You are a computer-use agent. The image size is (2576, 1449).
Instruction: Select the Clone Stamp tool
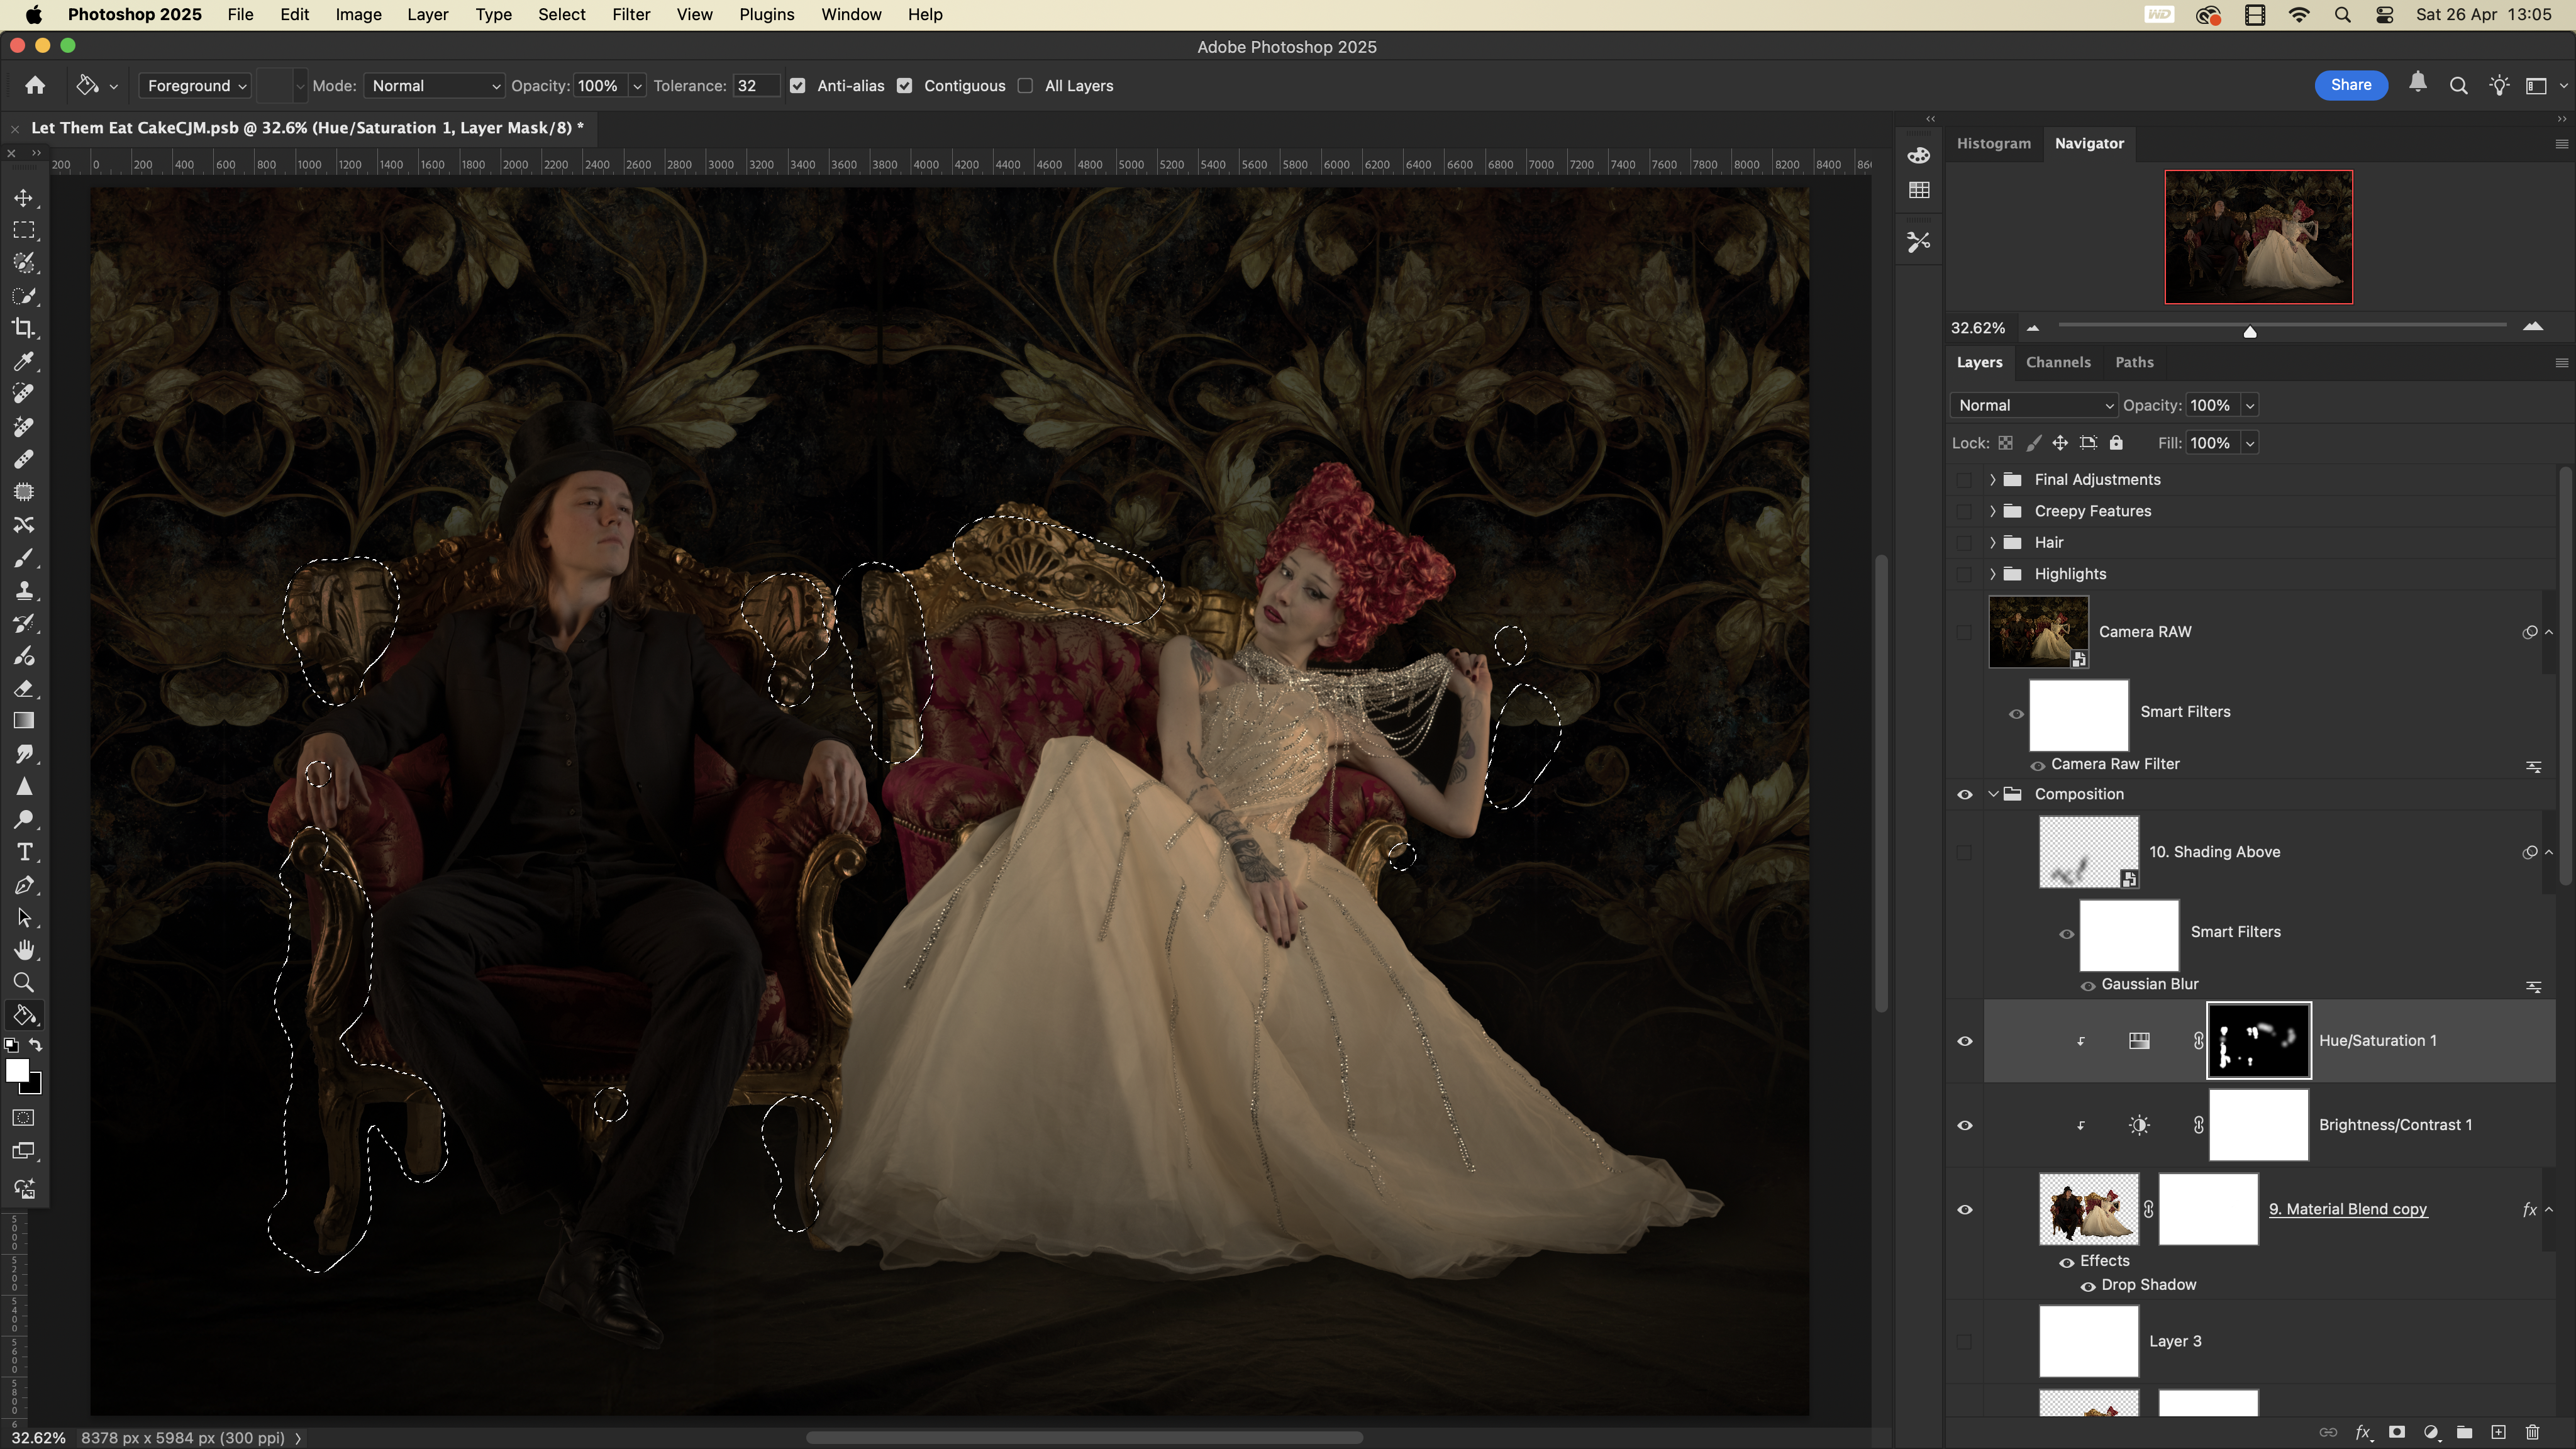(x=24, y=590)
